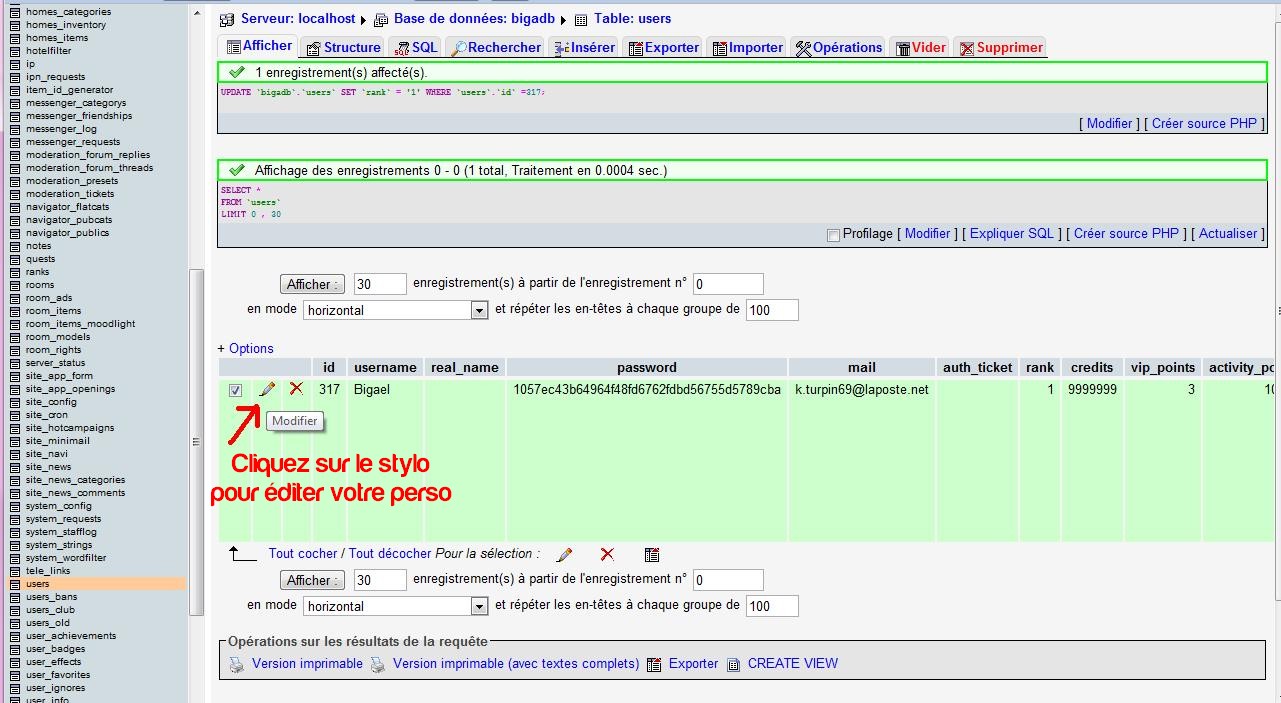Click the CREATE VIEW link
This screenshot has height=703, width=1281.
(x=793, y=663)
